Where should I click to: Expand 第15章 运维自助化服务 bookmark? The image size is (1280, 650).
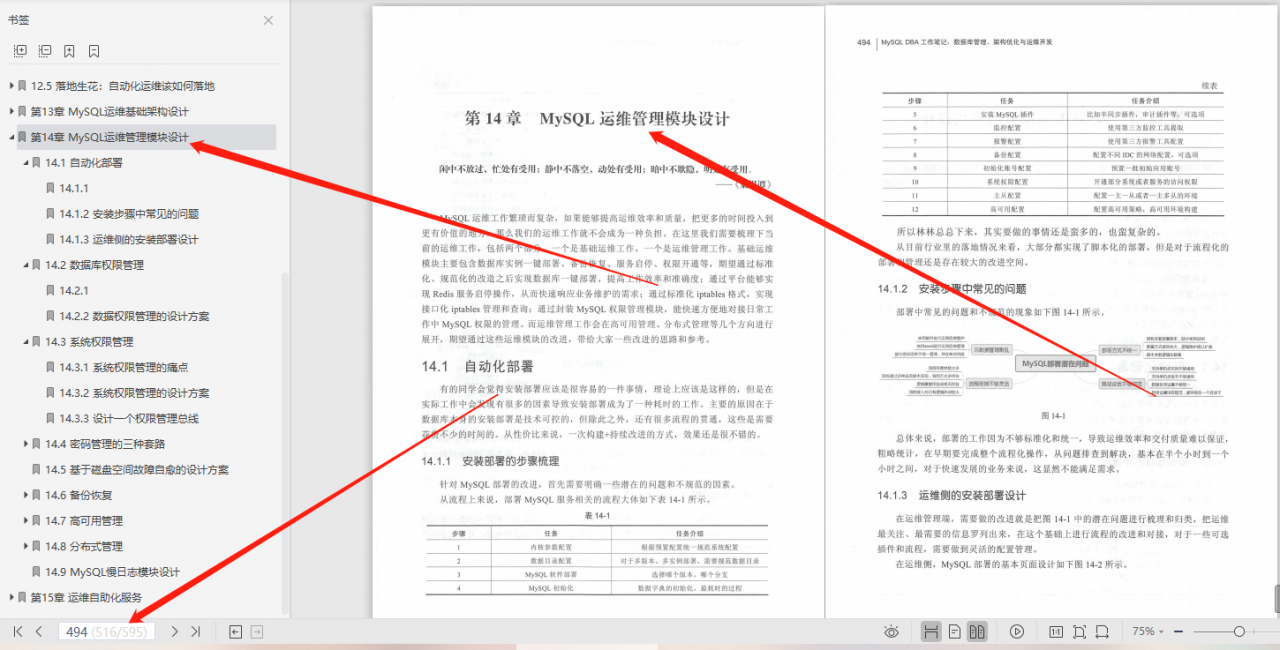pos(12,597)
